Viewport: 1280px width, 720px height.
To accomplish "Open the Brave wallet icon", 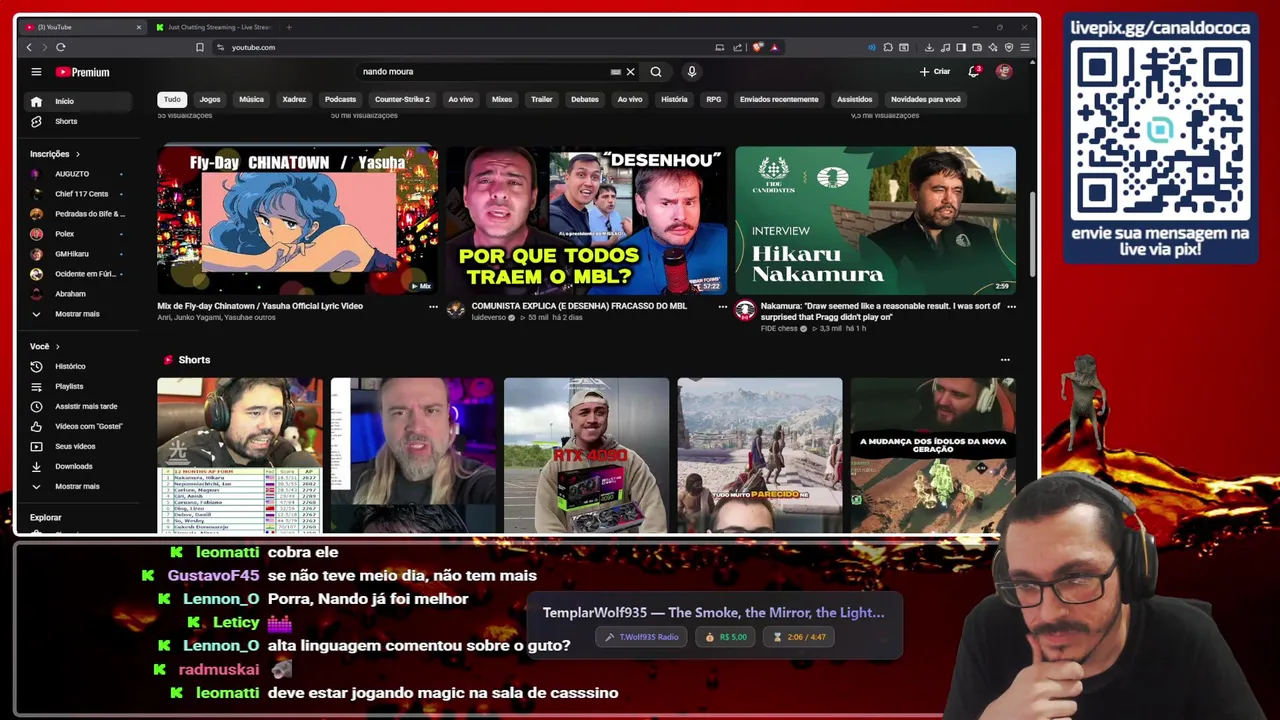I will [x=977, y=47].
